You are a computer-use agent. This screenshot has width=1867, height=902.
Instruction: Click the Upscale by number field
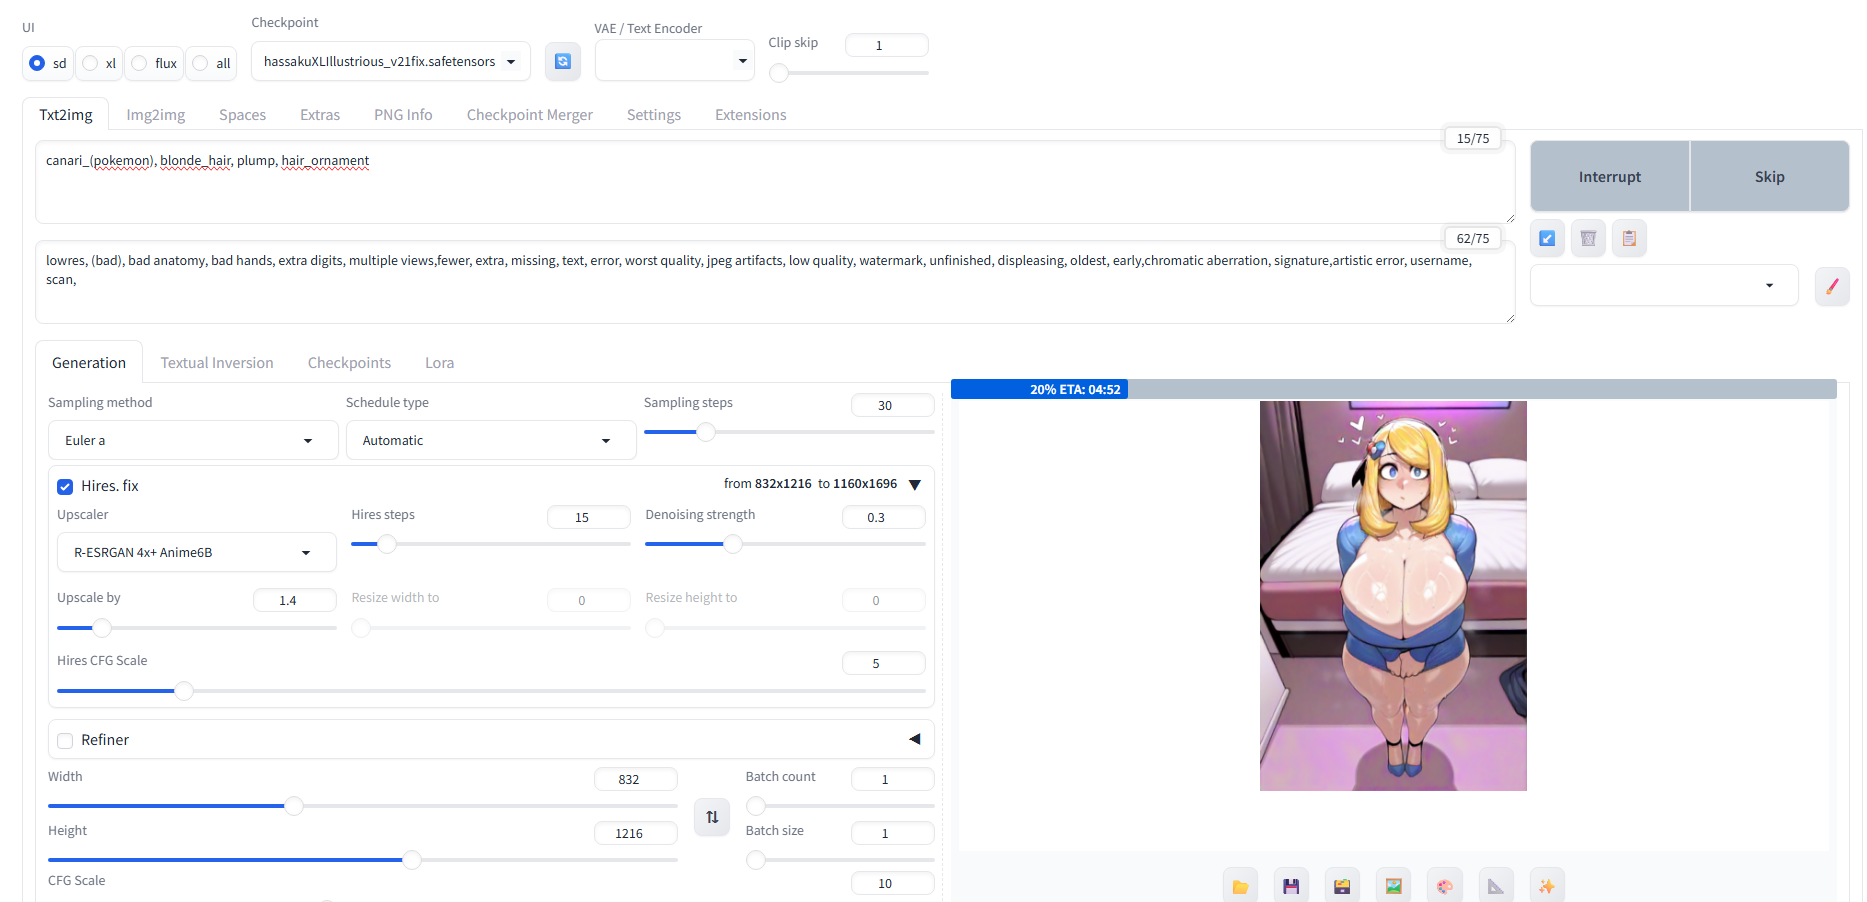pyautogui.click(x=294, y=600)
